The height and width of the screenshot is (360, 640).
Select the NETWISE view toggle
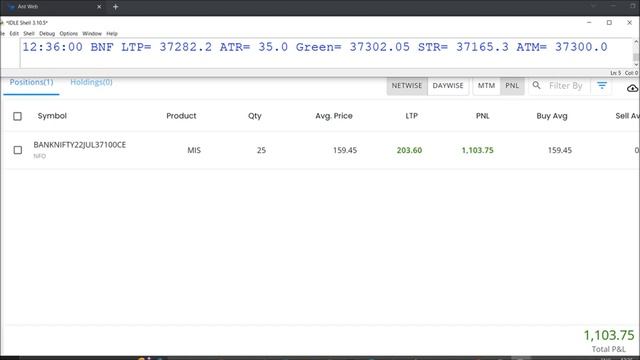coord(407,86)
